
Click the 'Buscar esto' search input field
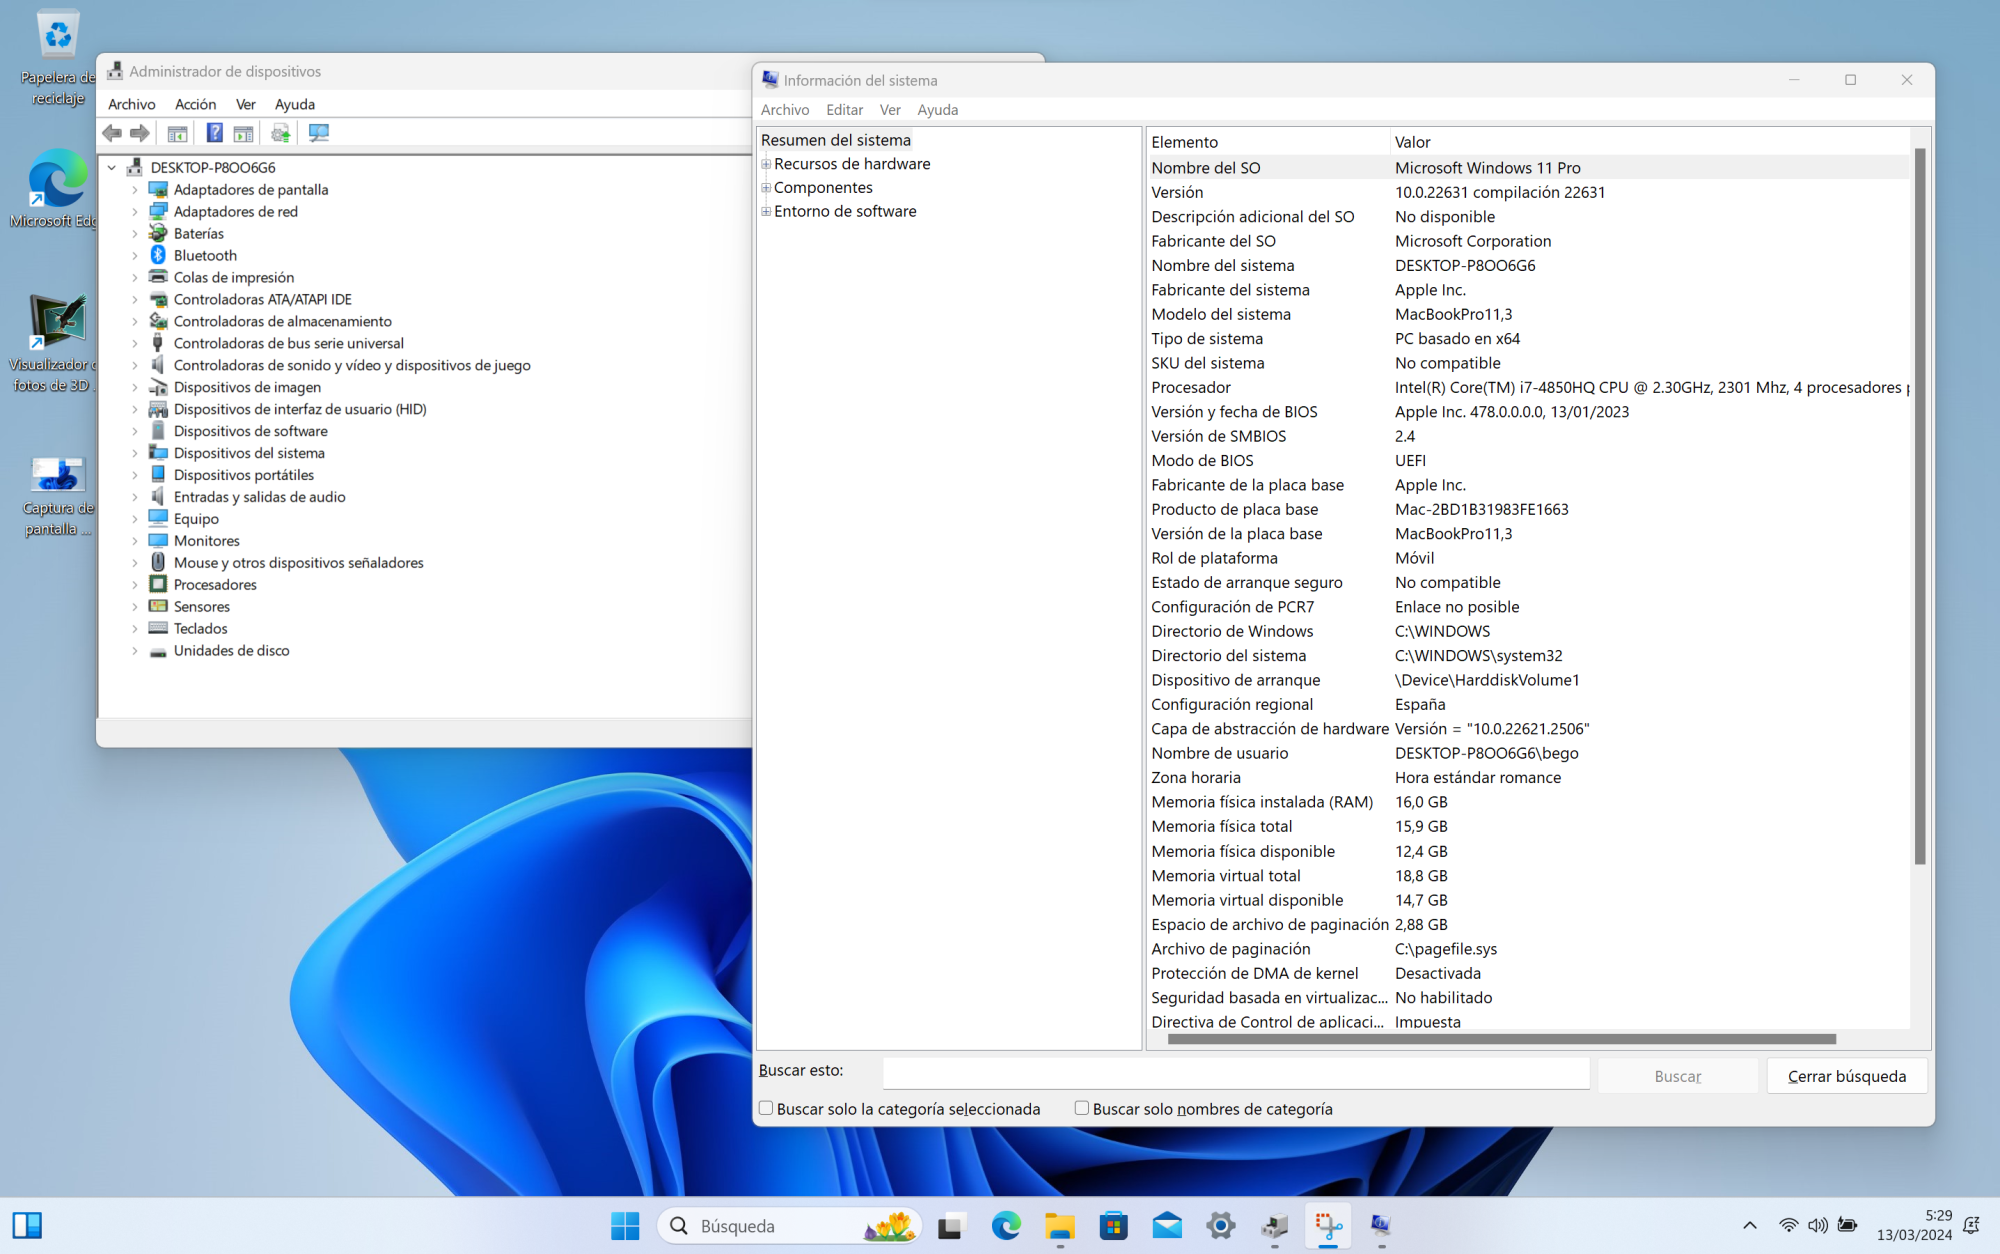click(x=1235, y=1073)
